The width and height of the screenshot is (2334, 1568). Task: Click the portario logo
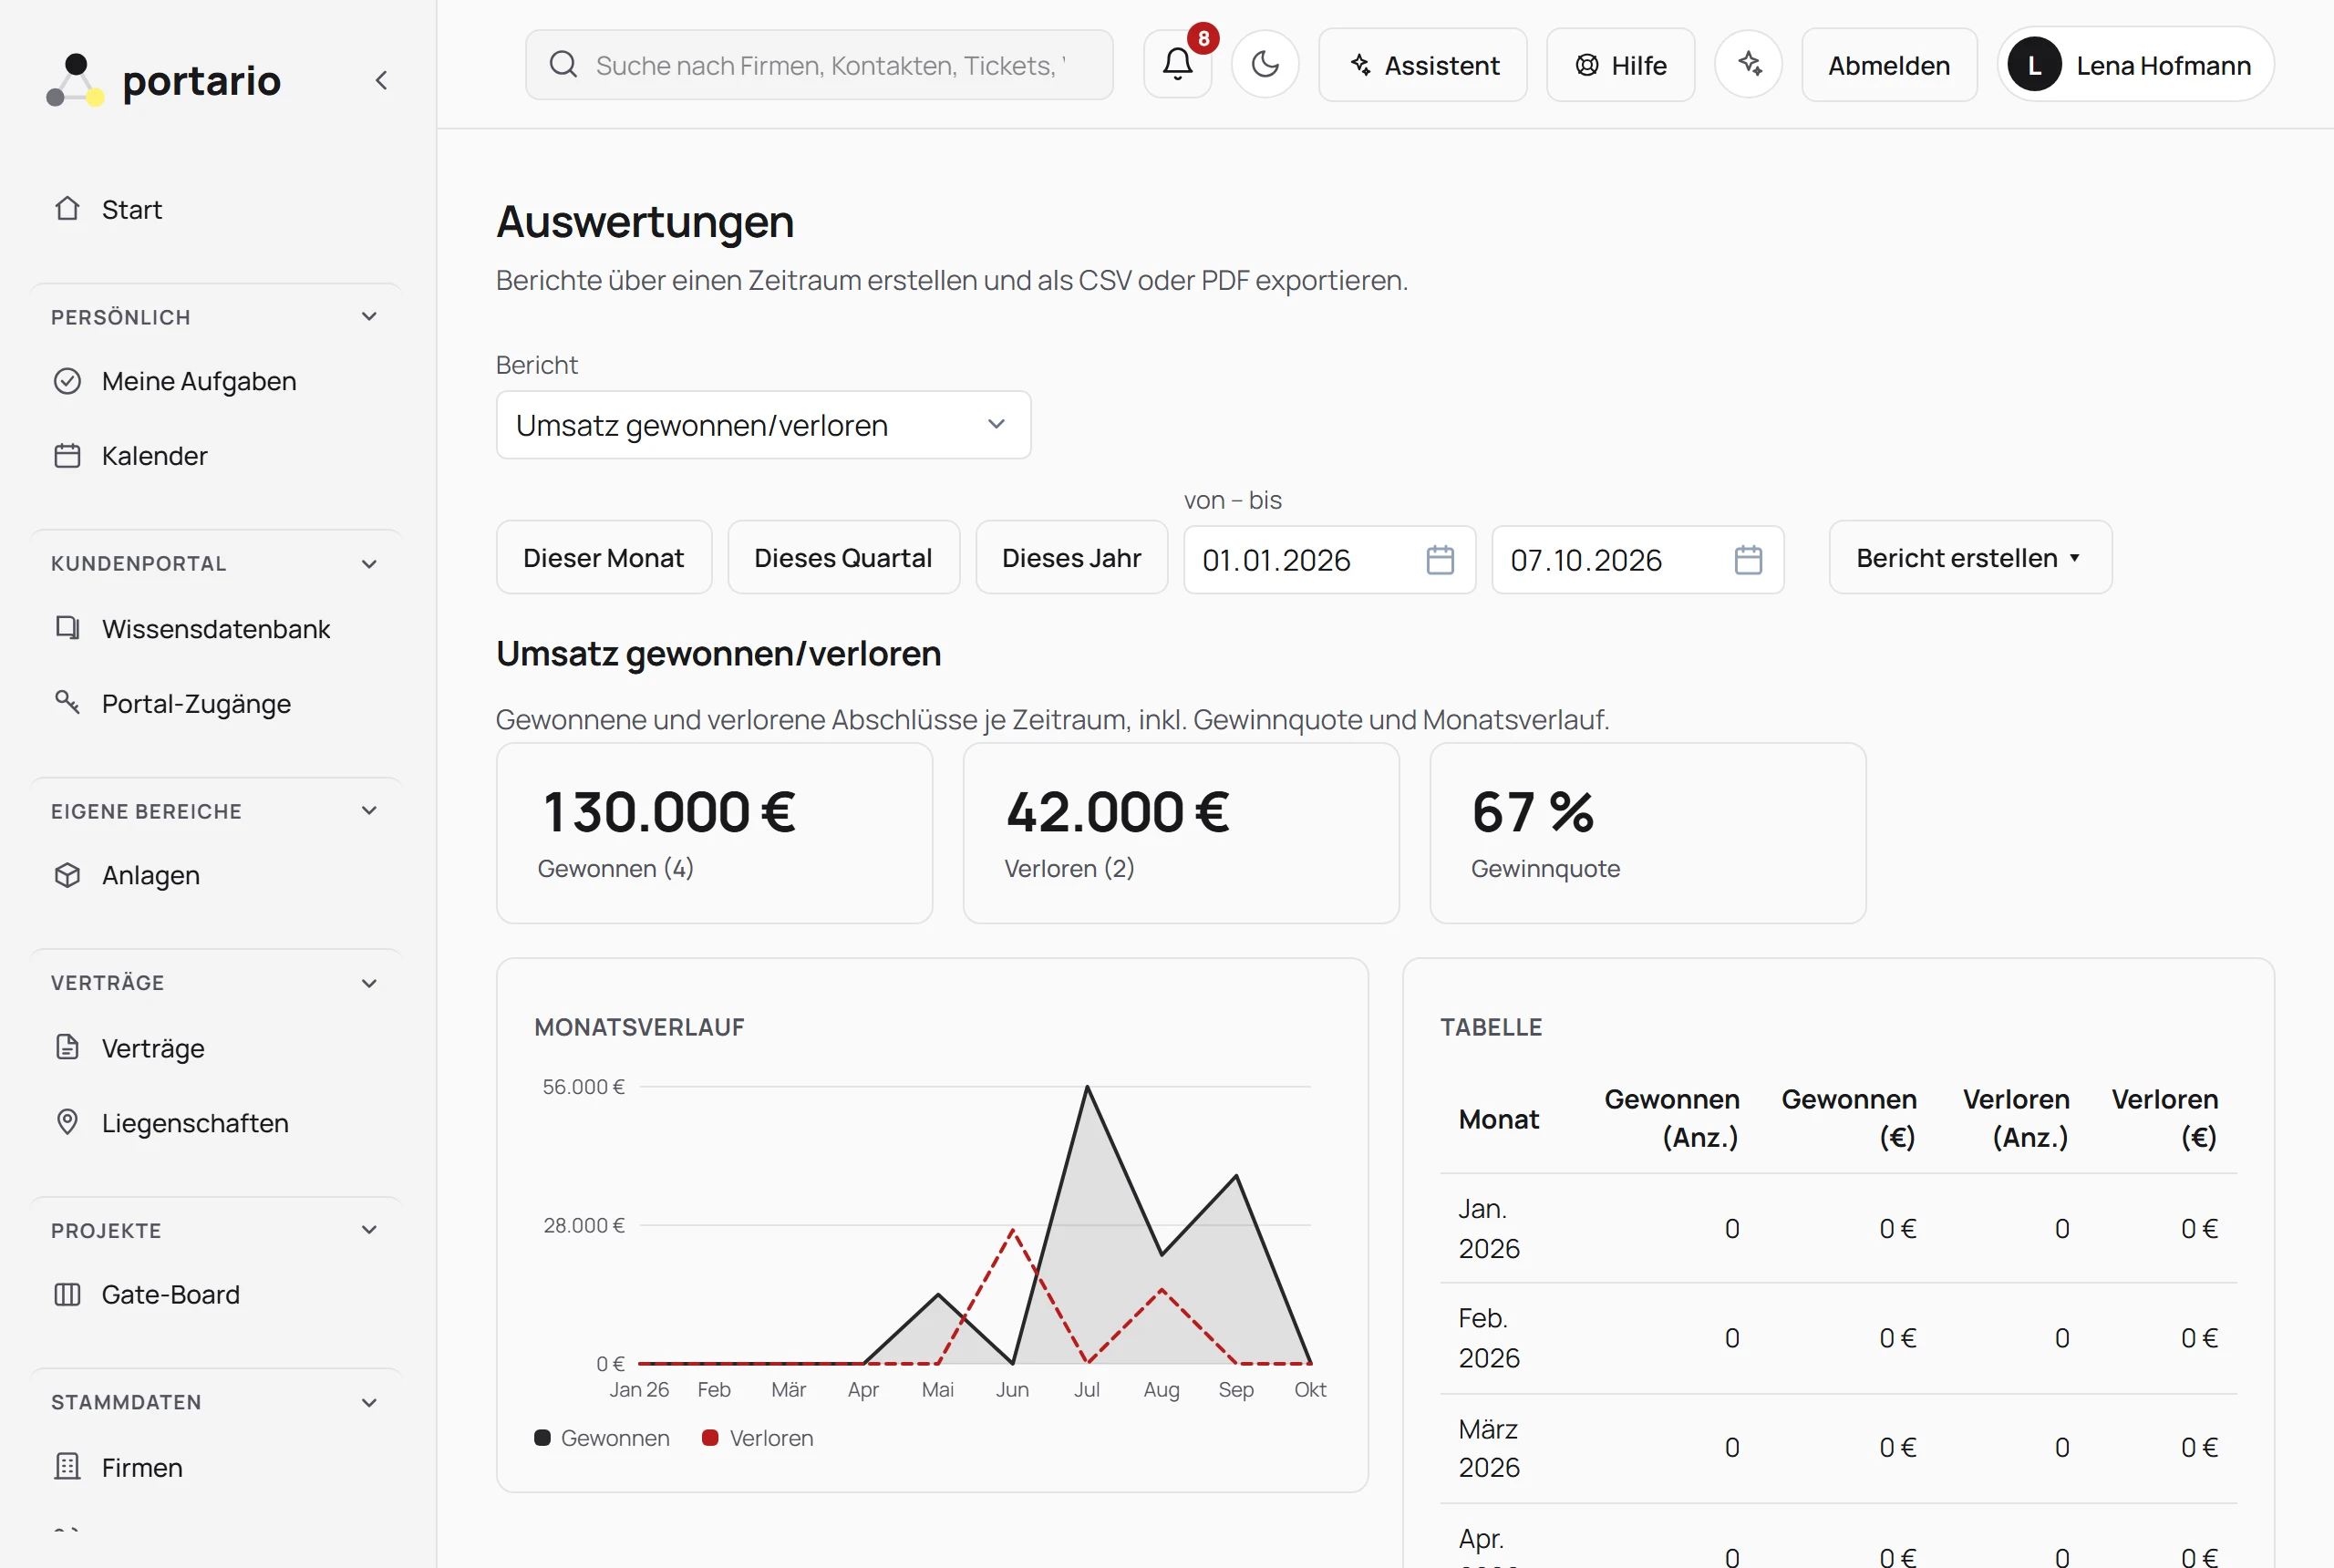(x=165, y=80)
